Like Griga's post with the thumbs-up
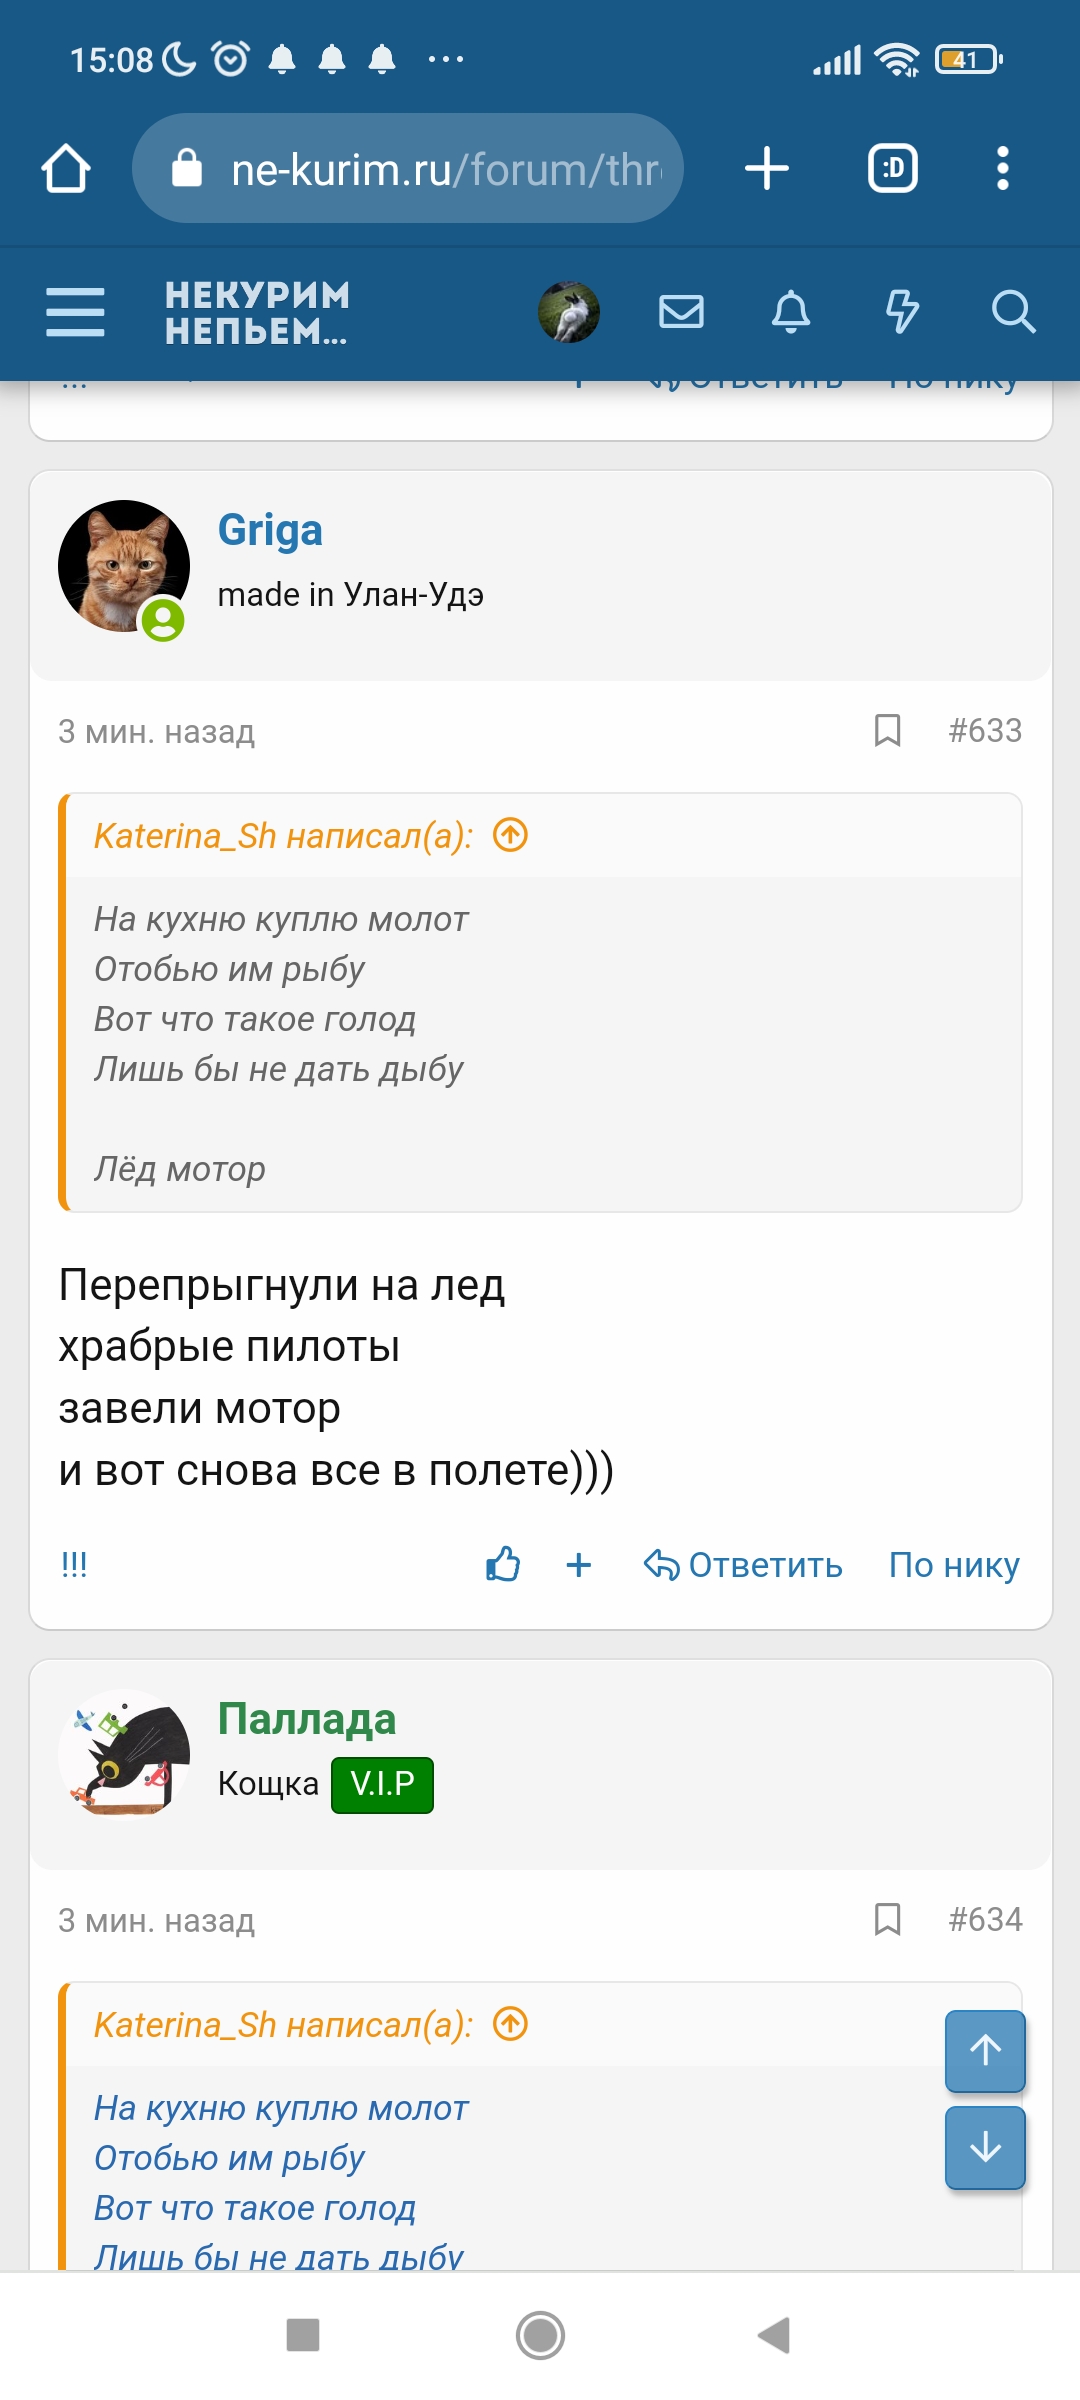This screenshot has width=1080, height=2400. [502, 1566]
